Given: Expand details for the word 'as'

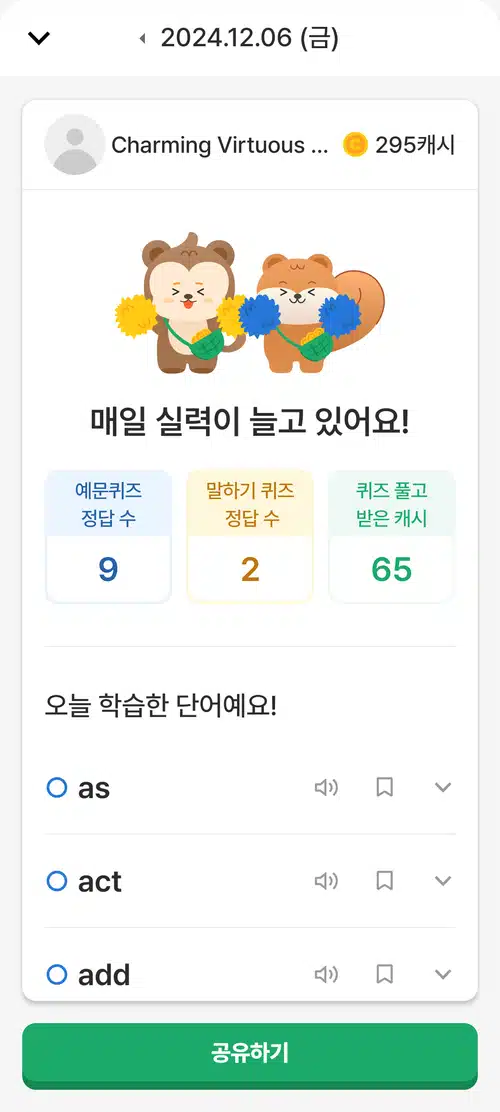Looking at the screenshot, I should point(443,787).
